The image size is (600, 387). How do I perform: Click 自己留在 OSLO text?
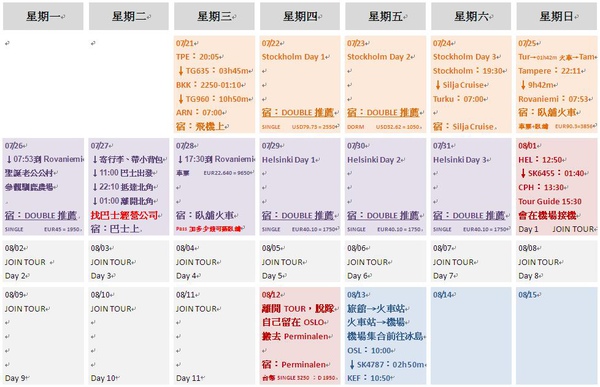coord(293,322)
